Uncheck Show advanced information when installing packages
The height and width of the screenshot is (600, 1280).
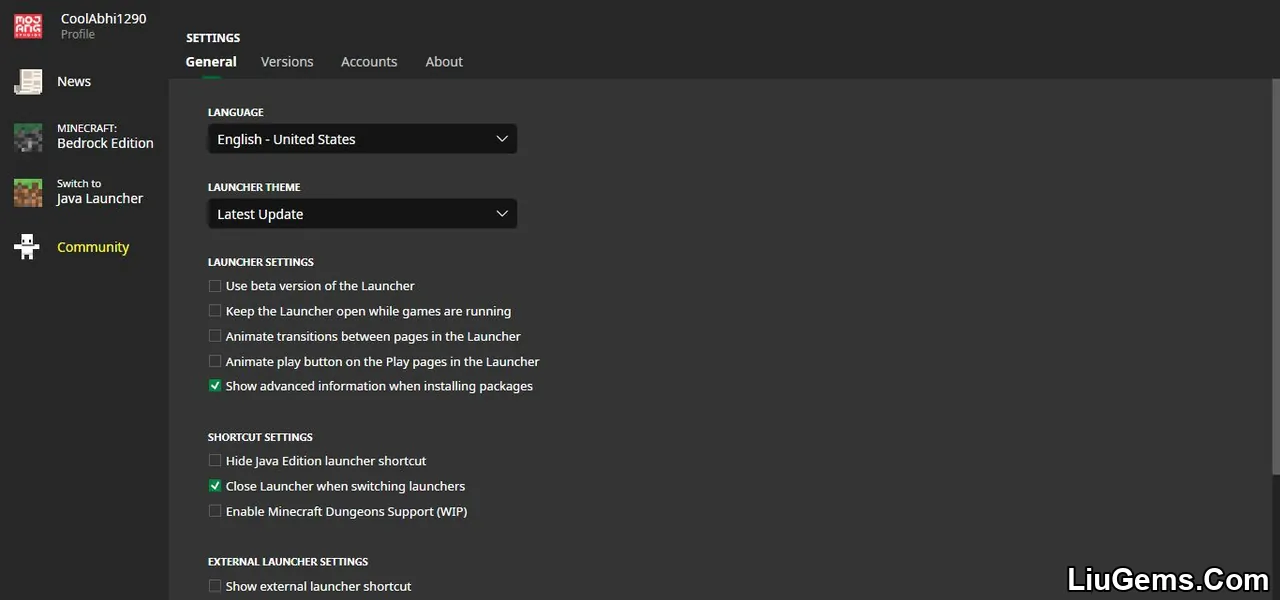pyautogui.click(x=215, y=386)
